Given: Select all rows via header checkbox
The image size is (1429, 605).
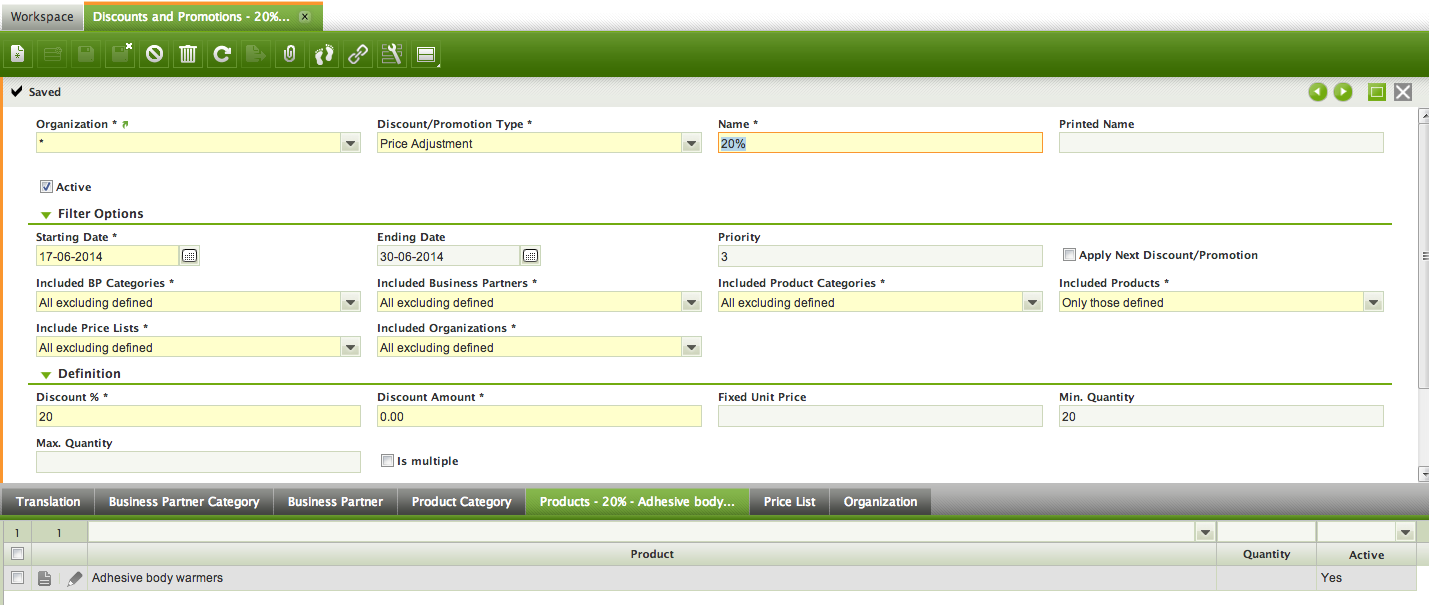Looking at the screenshot, I should pos(16,553).
